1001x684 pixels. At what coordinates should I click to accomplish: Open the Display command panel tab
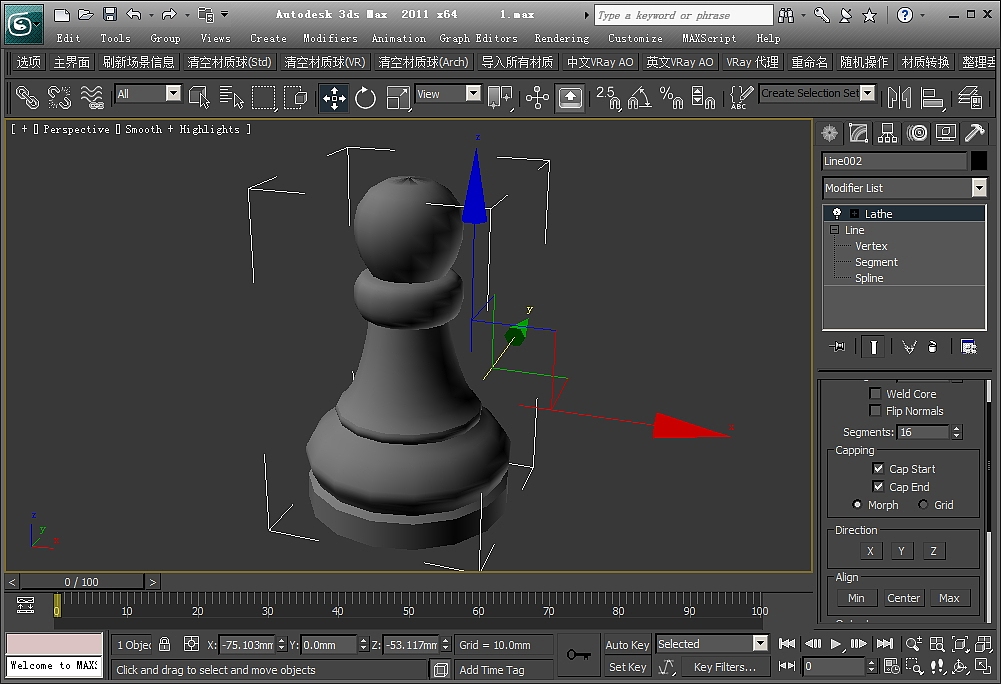(945, 133)
